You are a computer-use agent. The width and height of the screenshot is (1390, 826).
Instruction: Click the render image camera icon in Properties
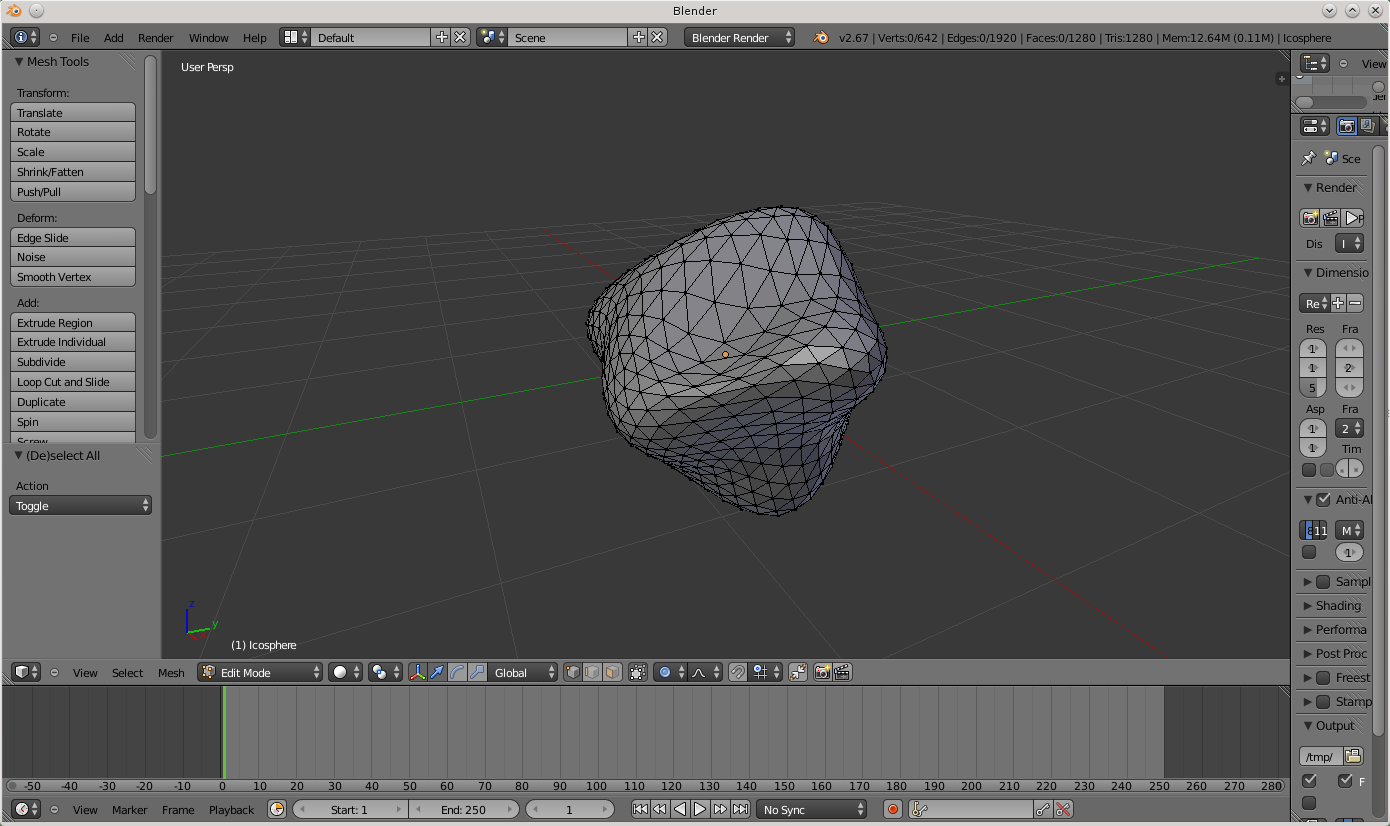[1309, 218]
